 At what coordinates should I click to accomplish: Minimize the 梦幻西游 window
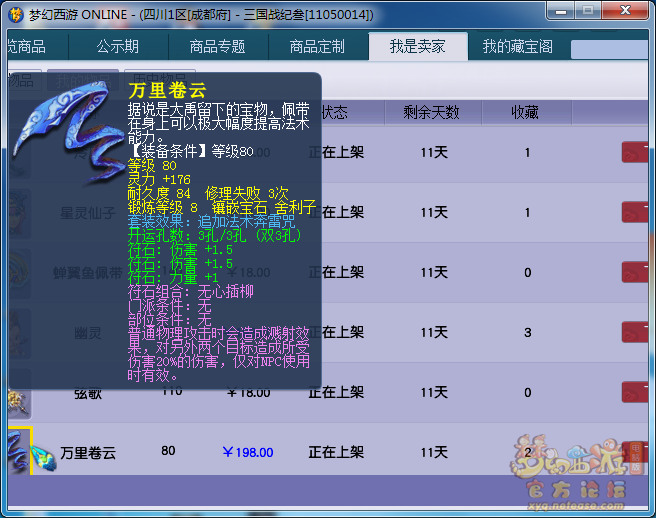click(x=561, y=11)
